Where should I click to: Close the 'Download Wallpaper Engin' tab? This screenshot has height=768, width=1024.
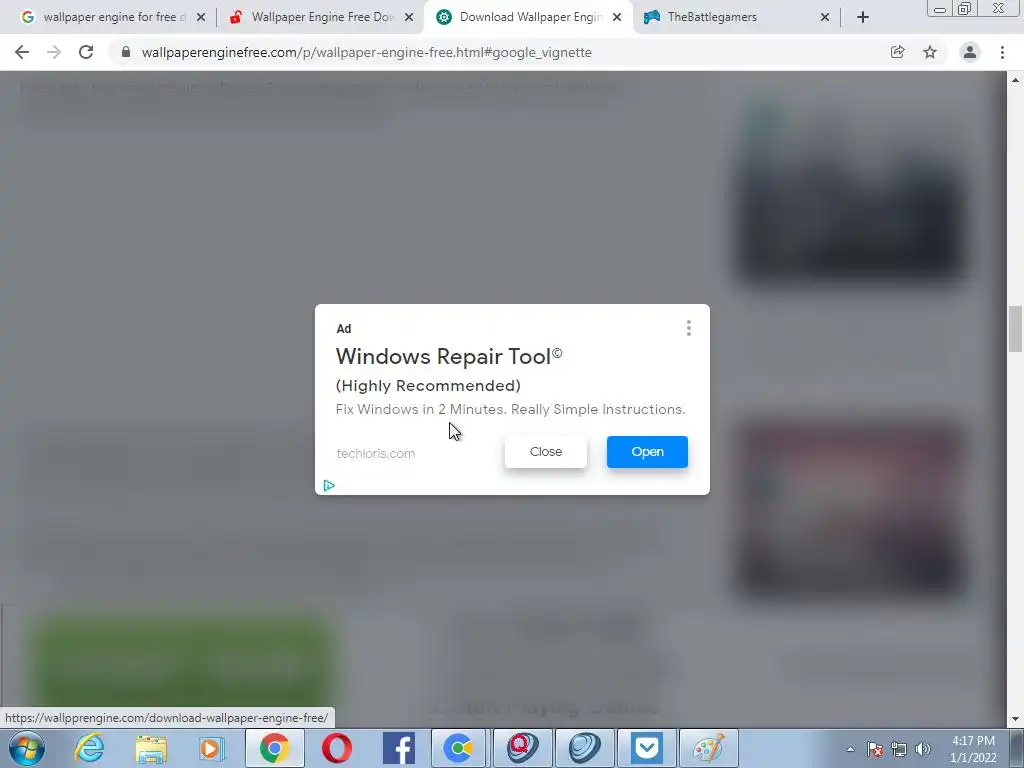click(617, 18)
